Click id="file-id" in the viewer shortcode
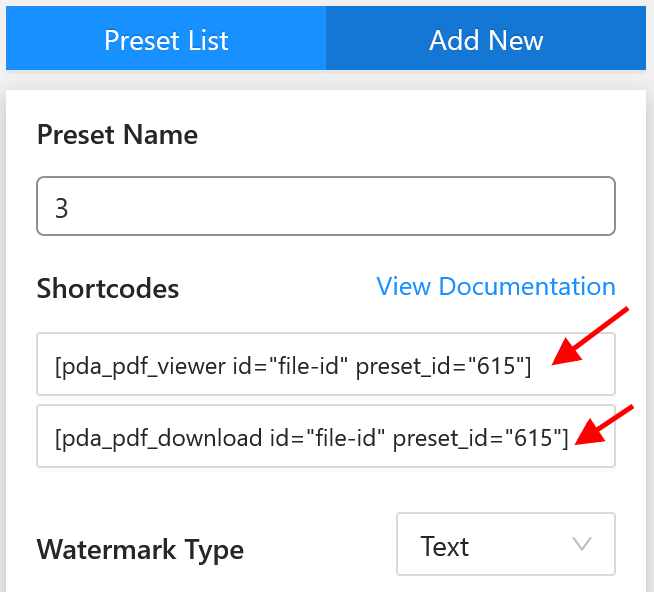 click(290, 367)
